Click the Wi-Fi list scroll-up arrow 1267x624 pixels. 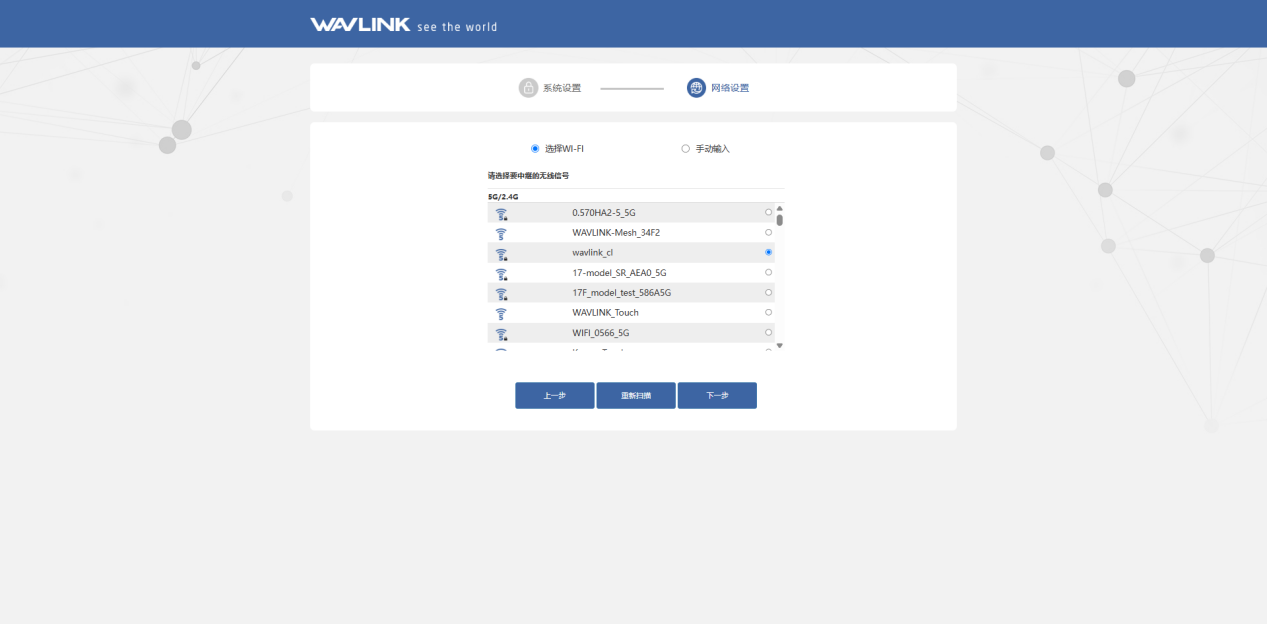click(780, 208)
